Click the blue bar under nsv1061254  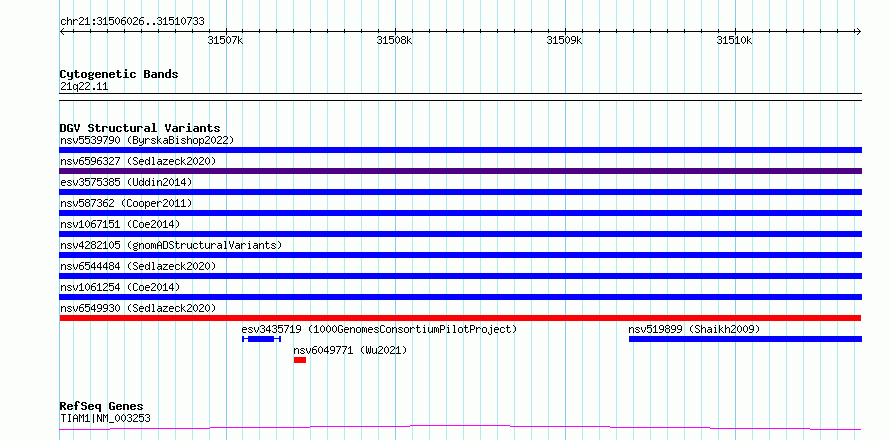tap(460, 297)
